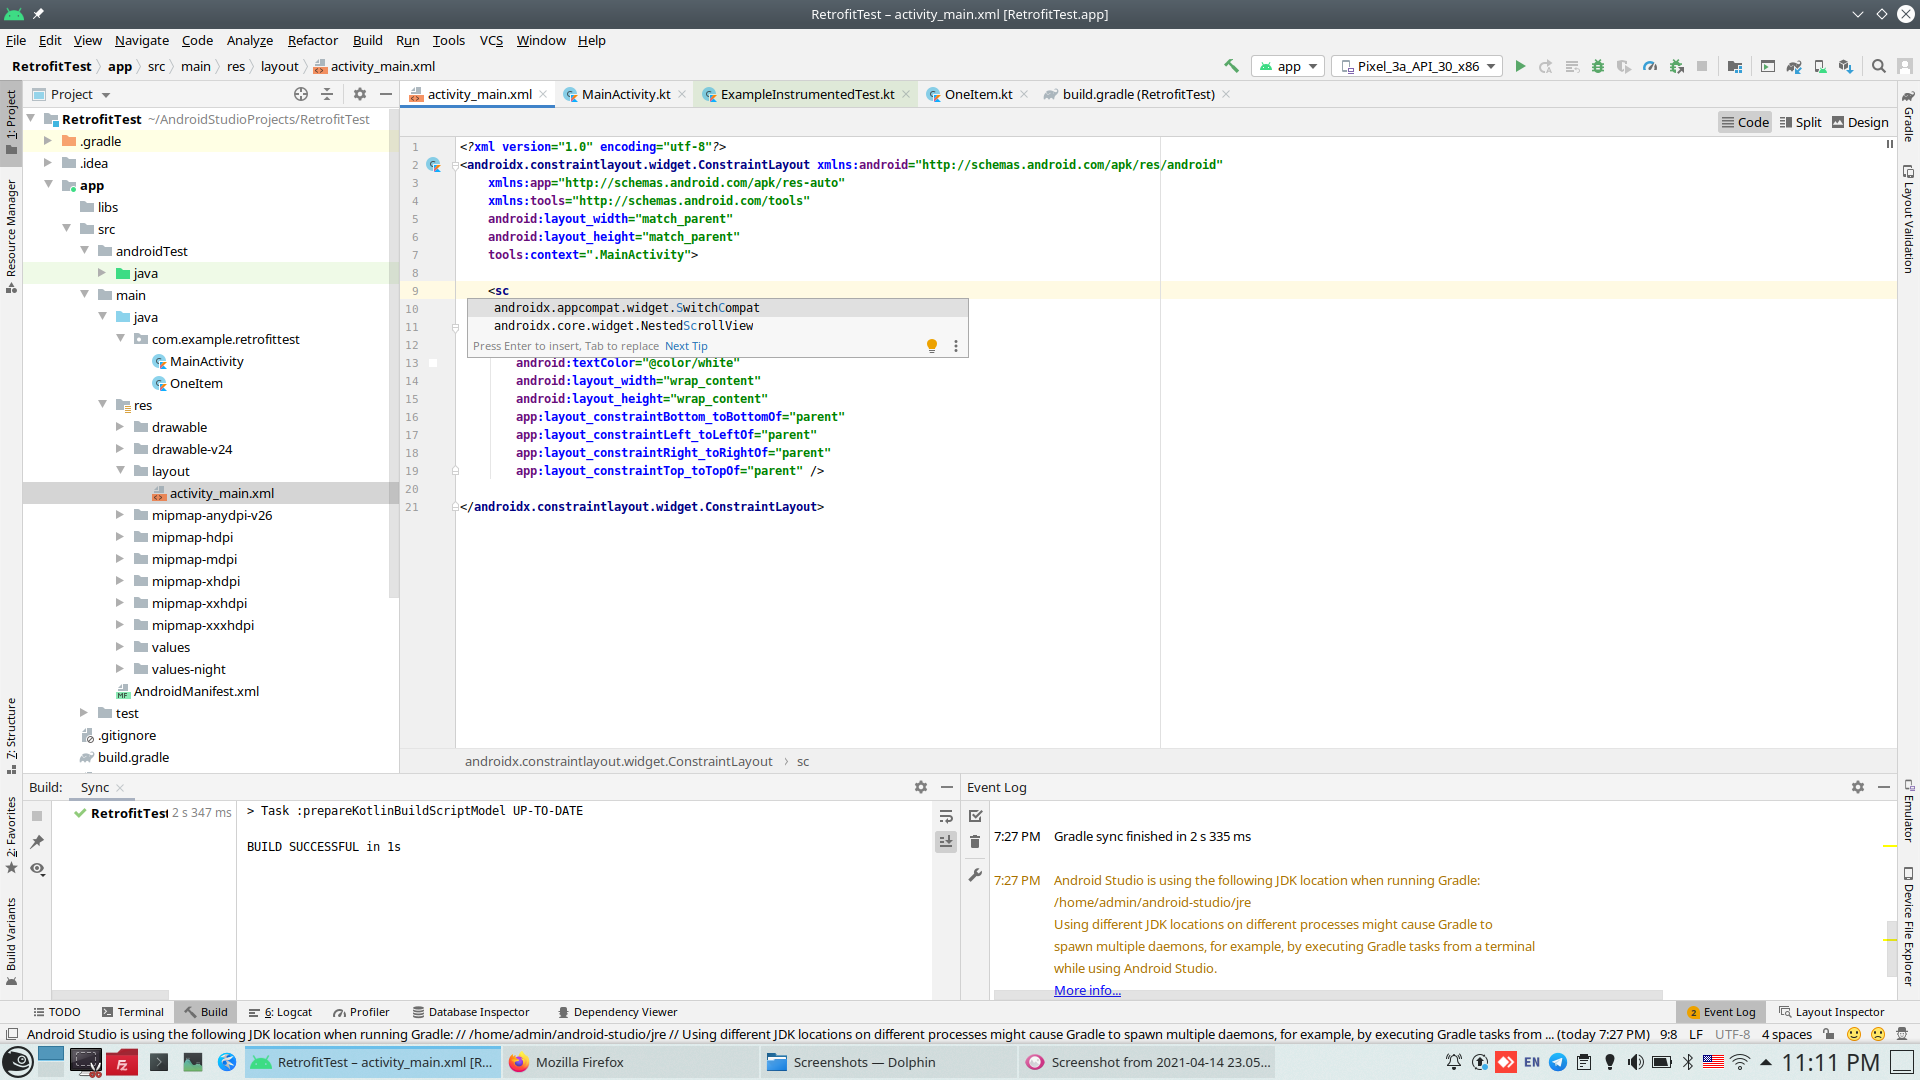Select SwitchCompat autocomplete suggestion
Viewport: 1920px width, 1080px height.
627,308
